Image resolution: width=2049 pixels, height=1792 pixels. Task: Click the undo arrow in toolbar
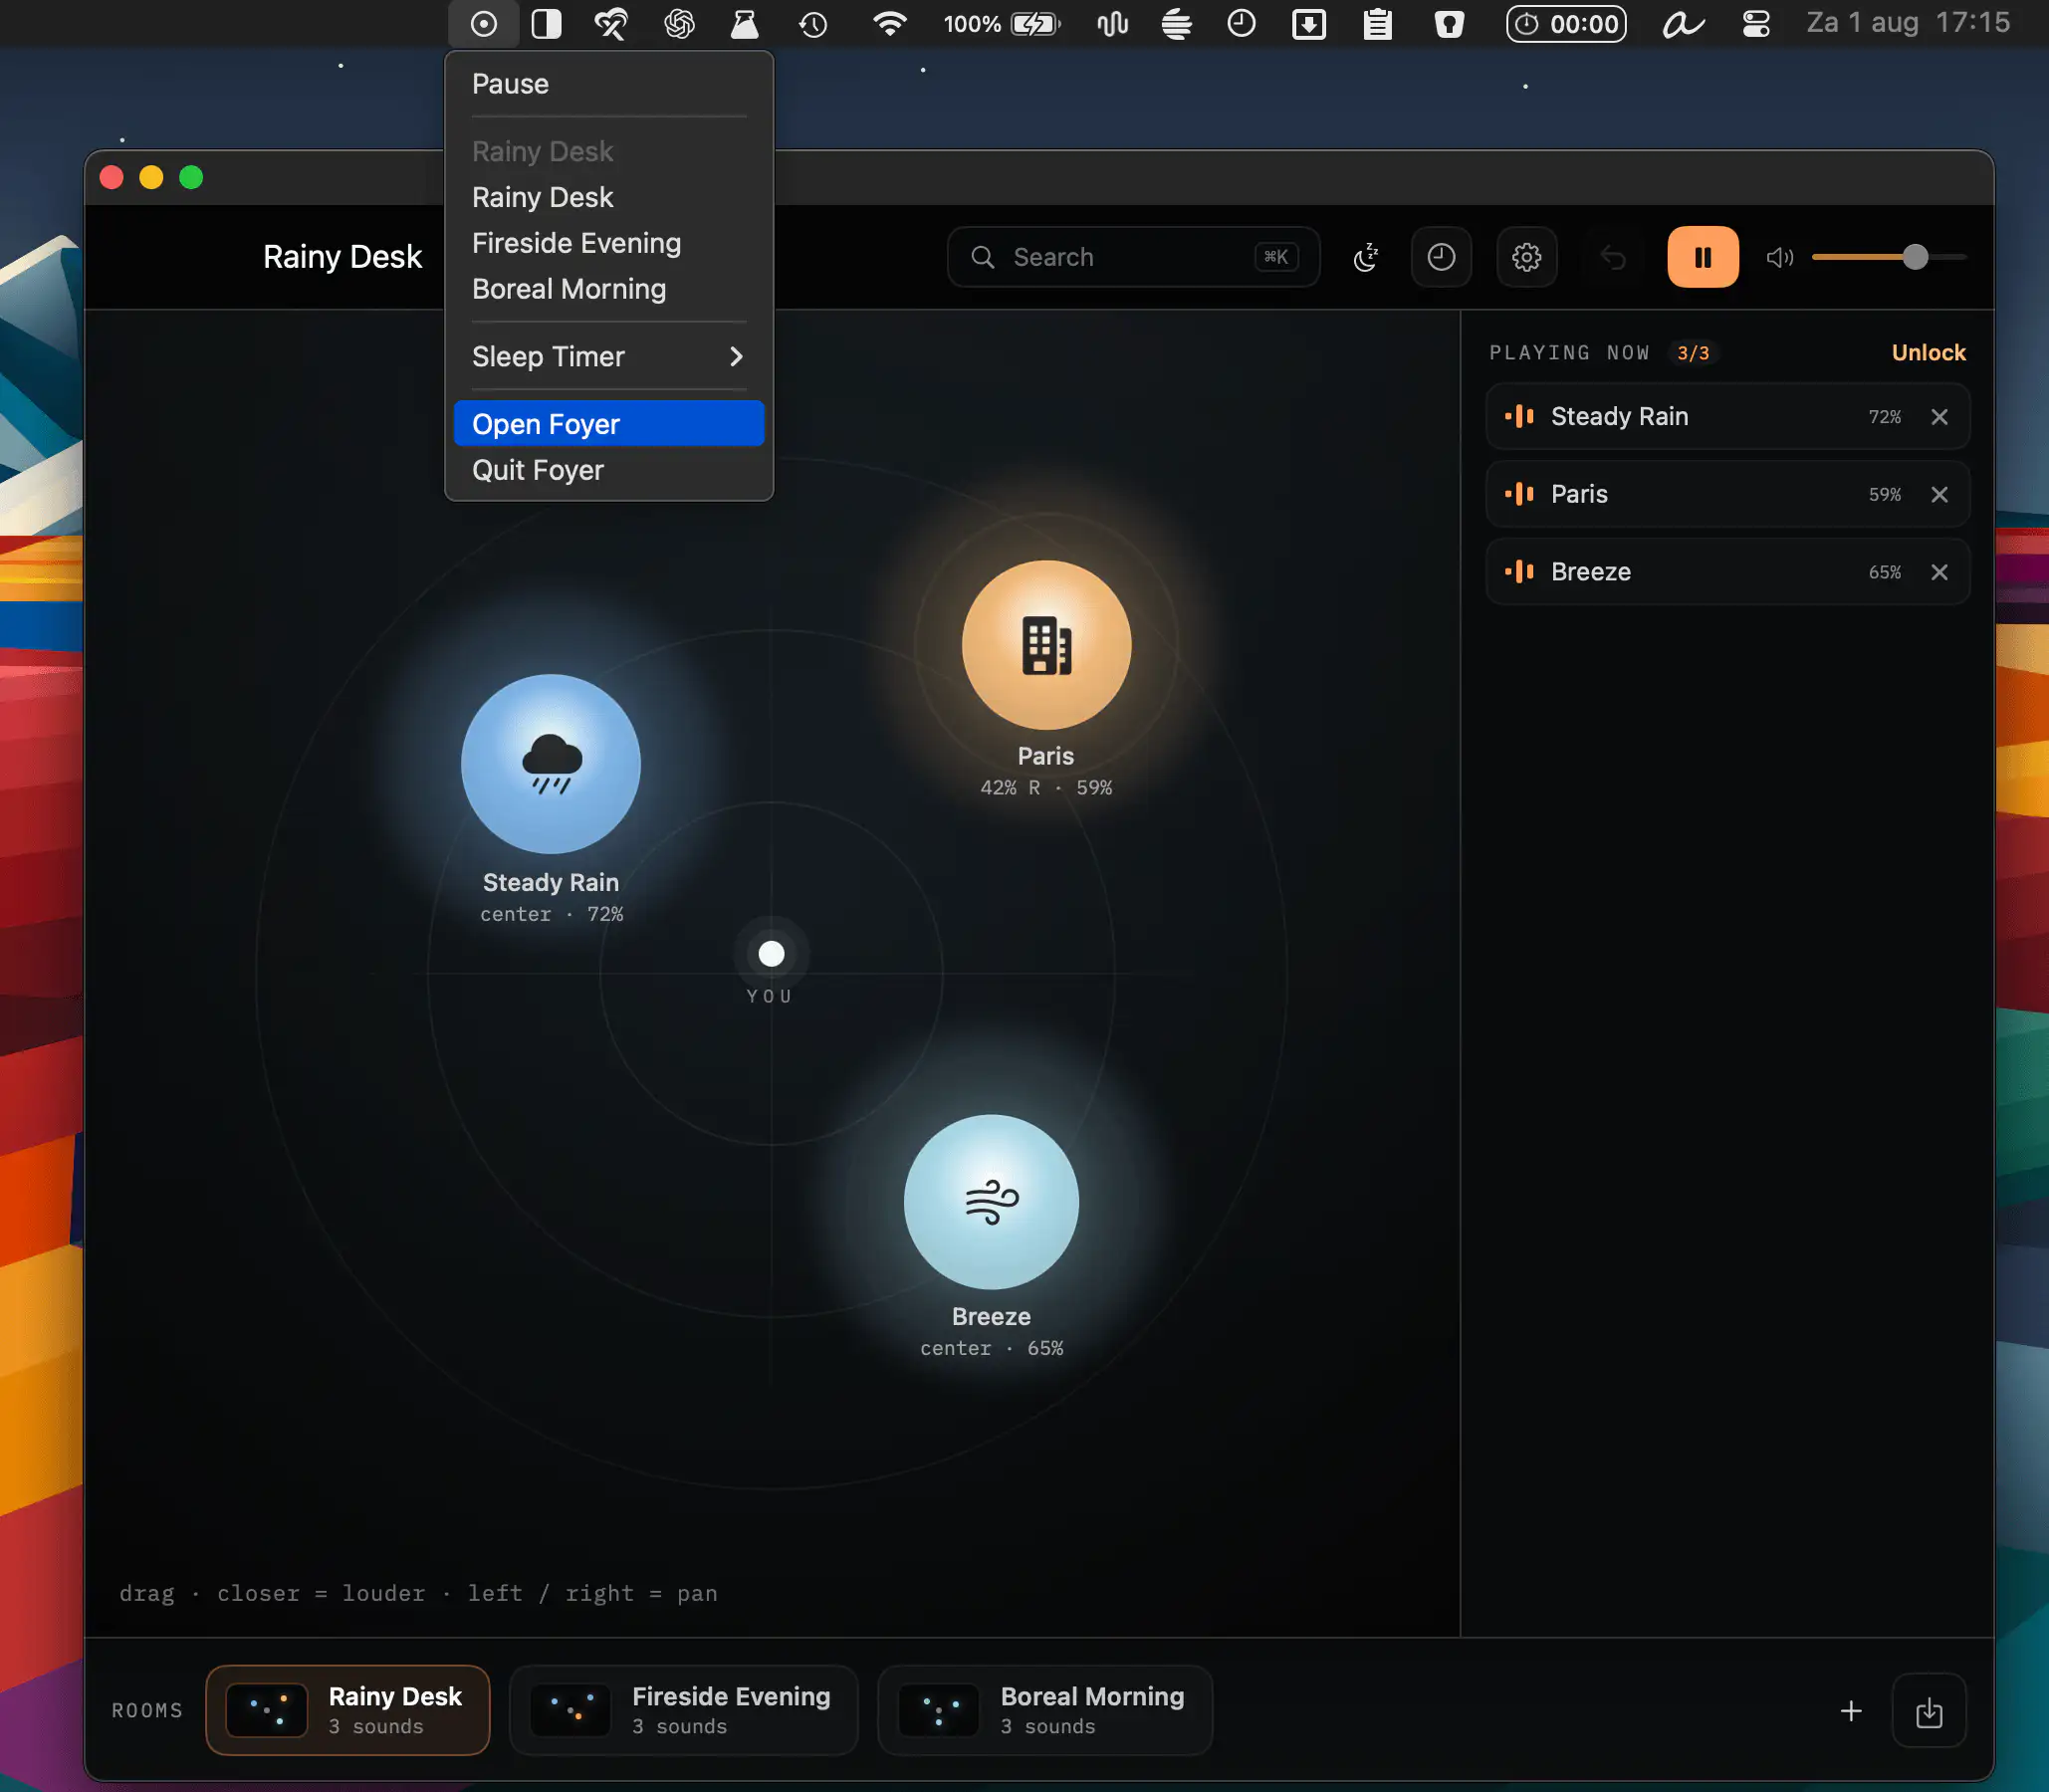pos(1613,257)
